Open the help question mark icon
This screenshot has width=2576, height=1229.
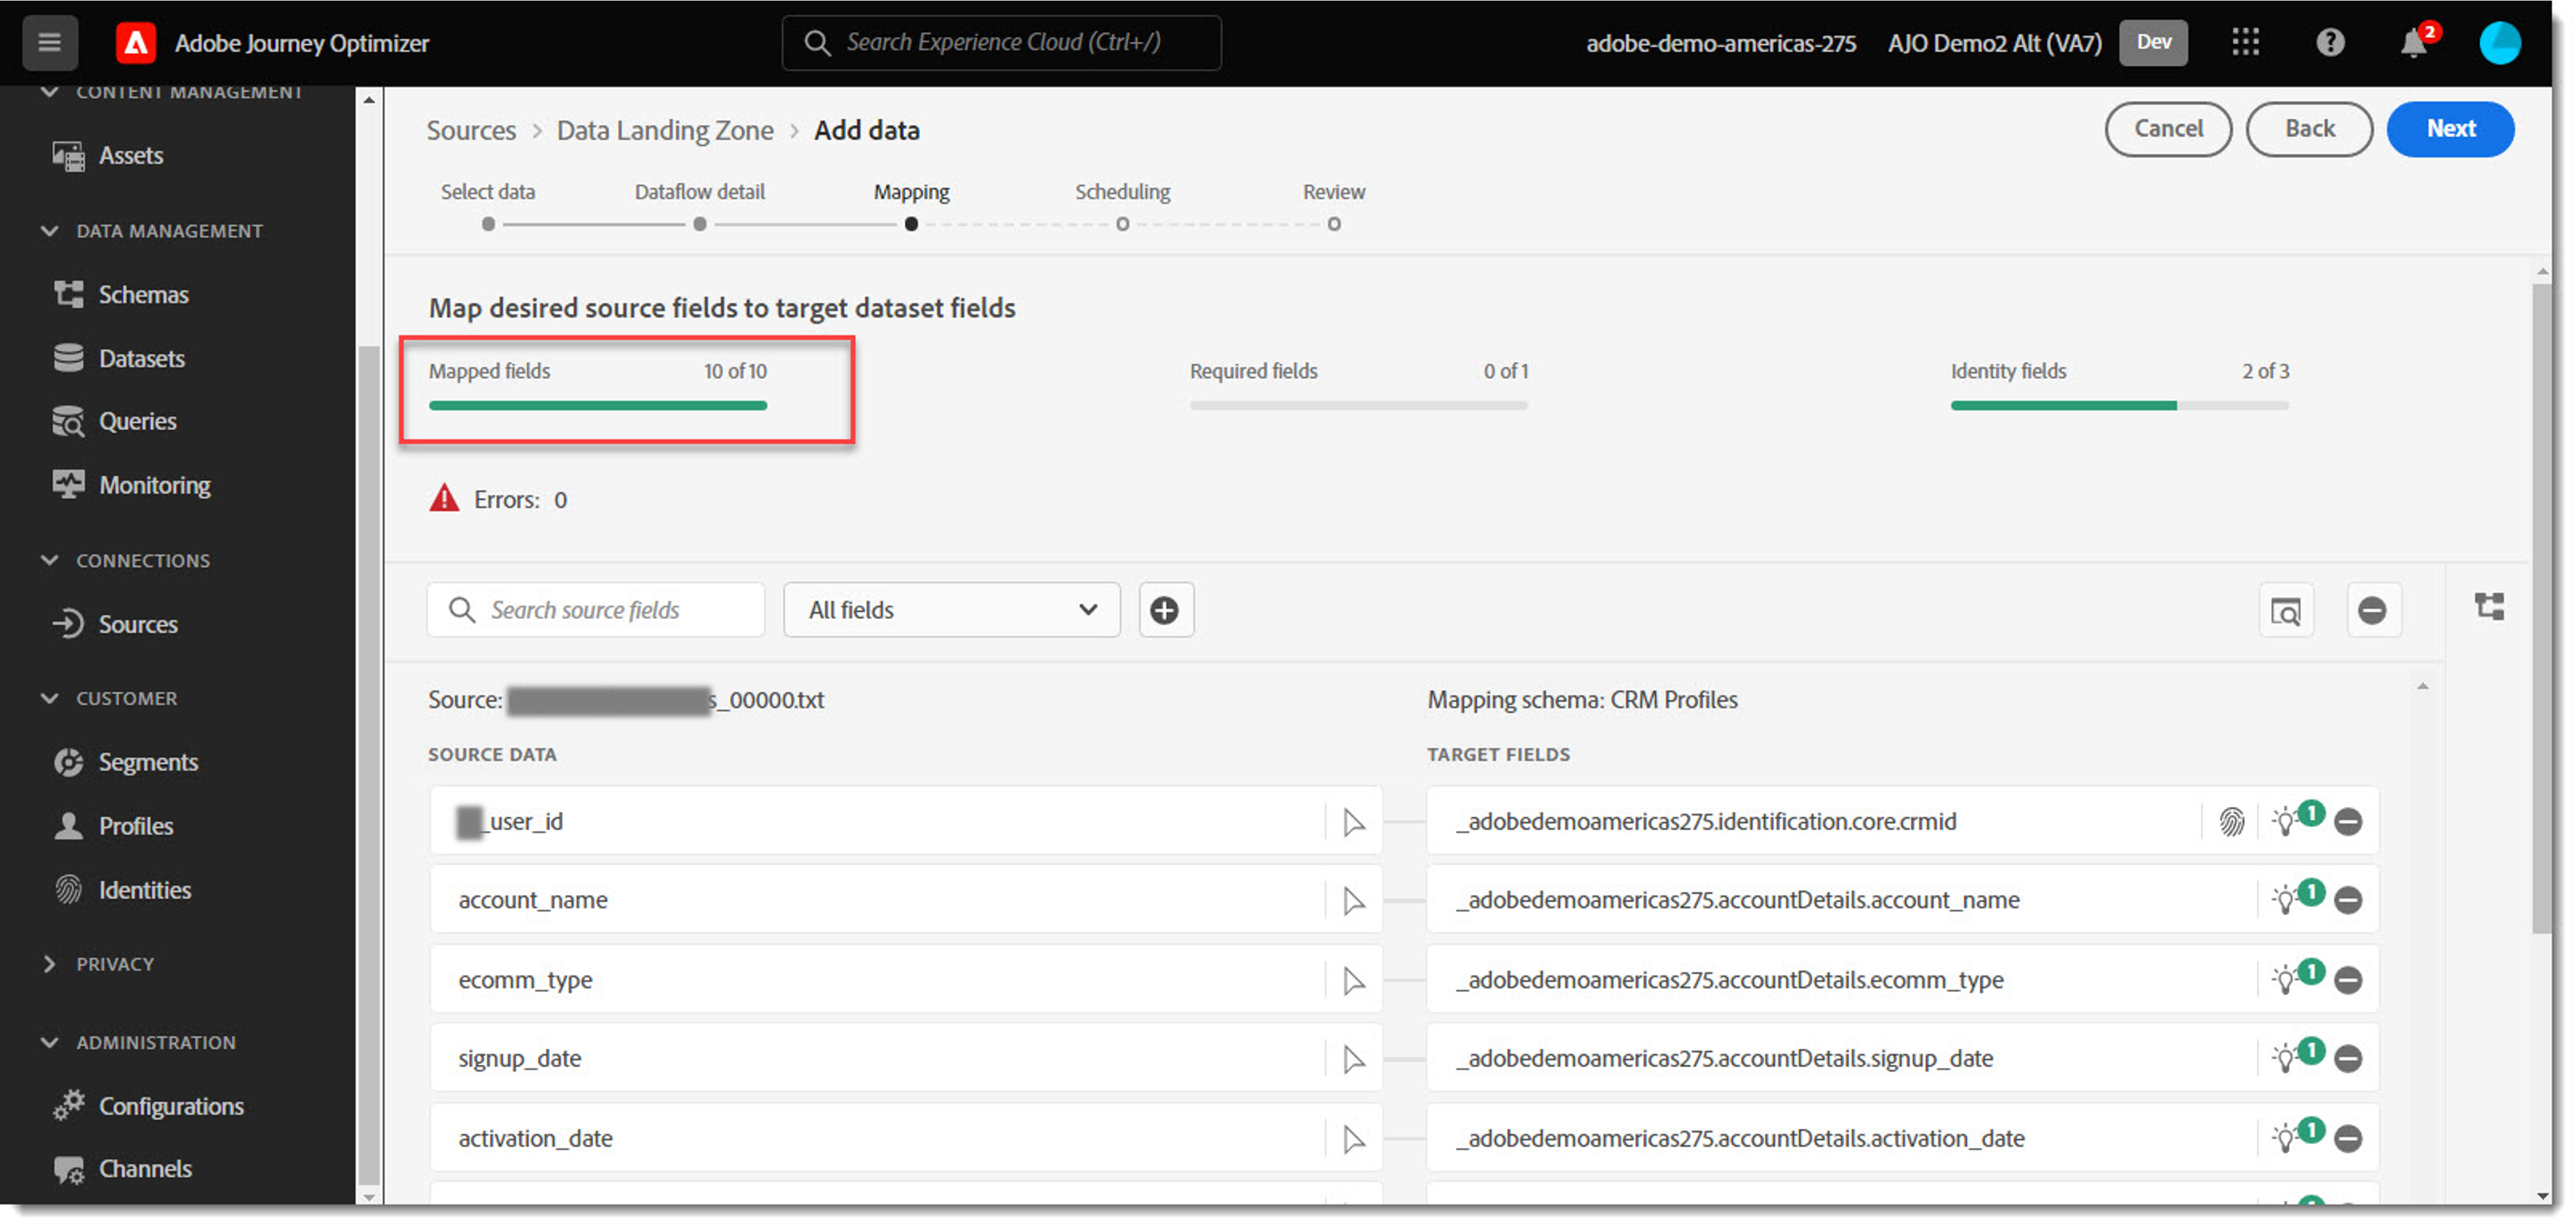click(2330, 43)
